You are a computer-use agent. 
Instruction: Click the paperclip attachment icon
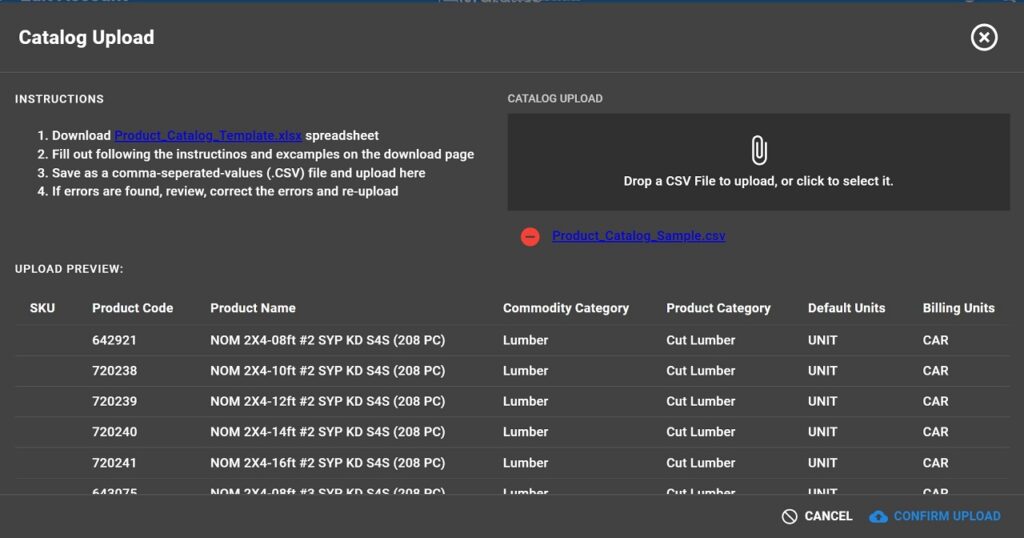click(758, 151)
